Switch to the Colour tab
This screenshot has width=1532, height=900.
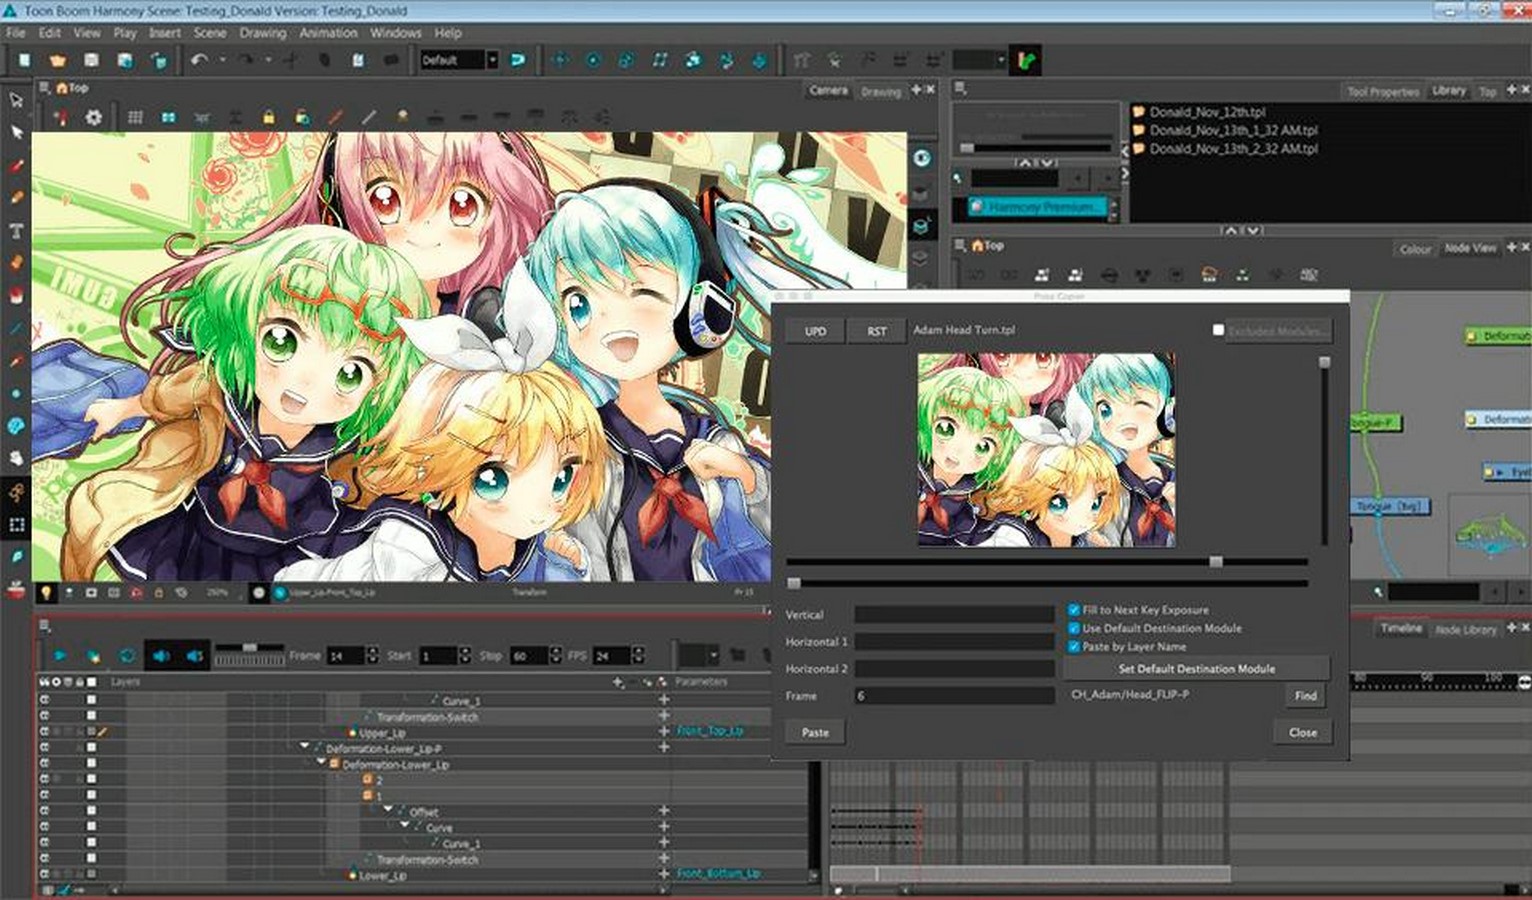(x=1415, y=249)
